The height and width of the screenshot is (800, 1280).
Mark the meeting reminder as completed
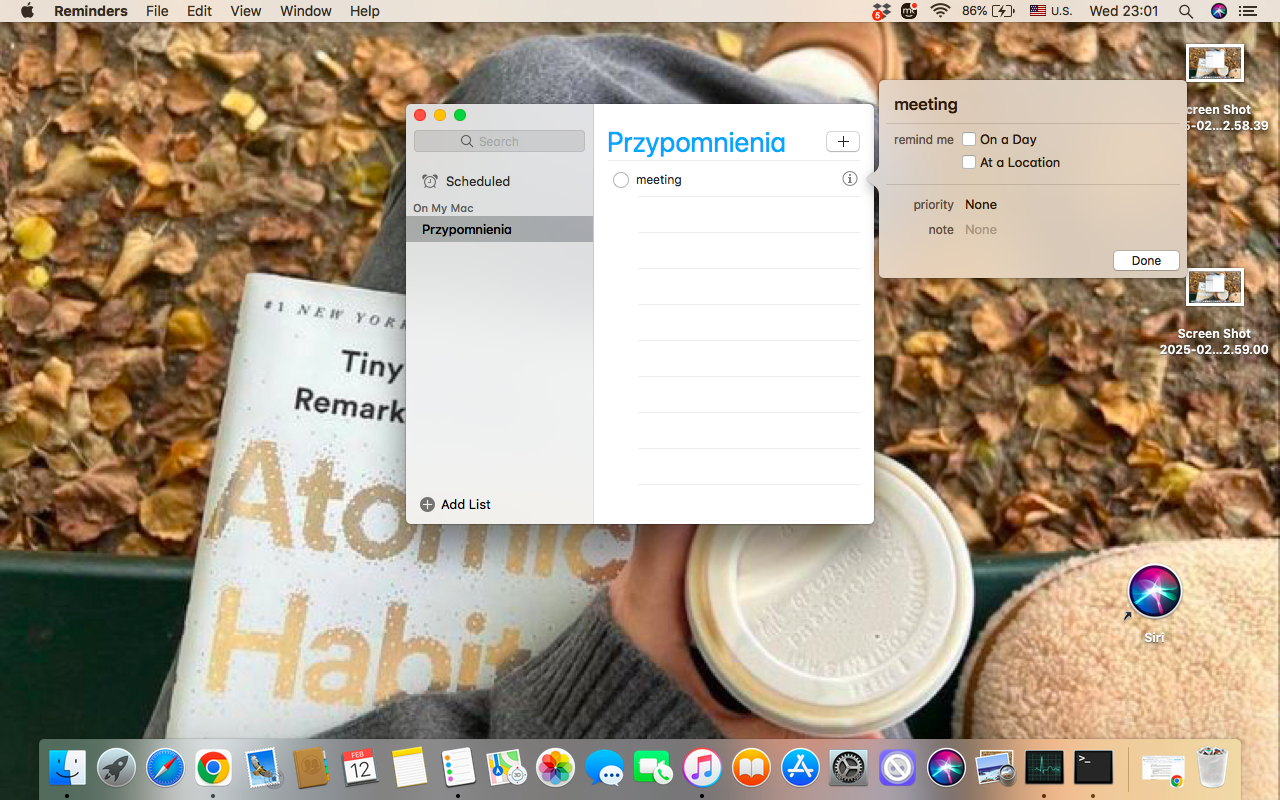620,180
